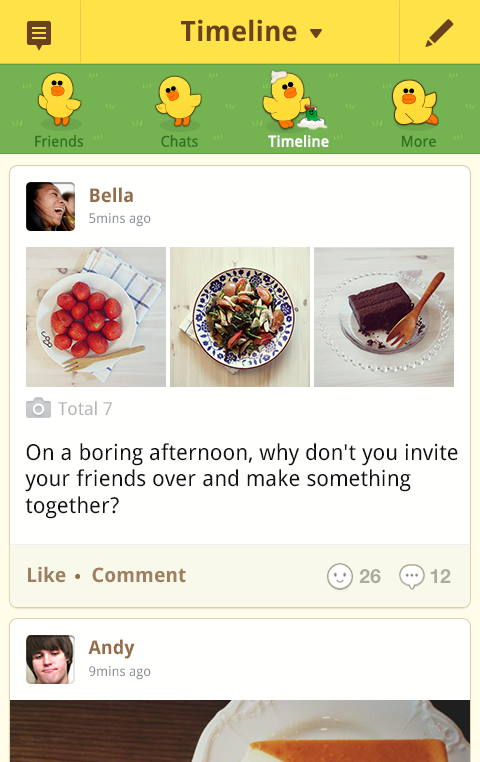The image size is (480, 762).
Task: View the 26 likes smiley icon
Action: coord(340,576)
